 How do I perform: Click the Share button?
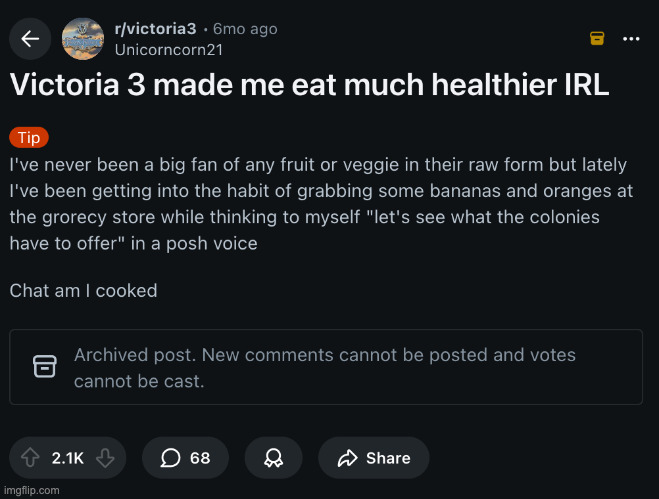click(374, 458)
